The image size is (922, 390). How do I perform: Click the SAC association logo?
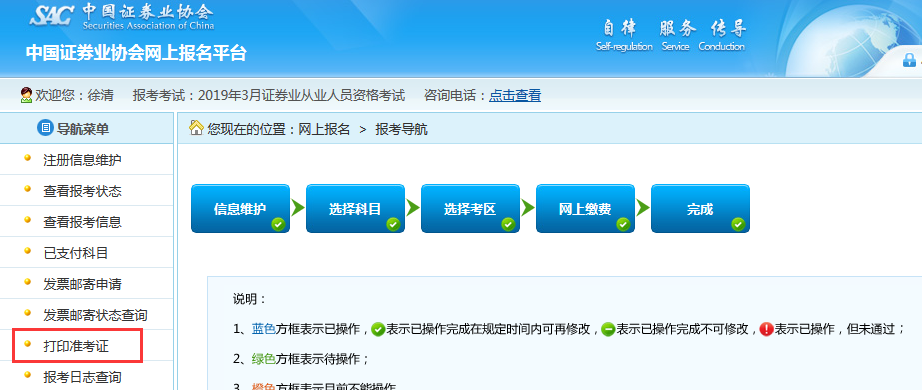tap(122, 17)
